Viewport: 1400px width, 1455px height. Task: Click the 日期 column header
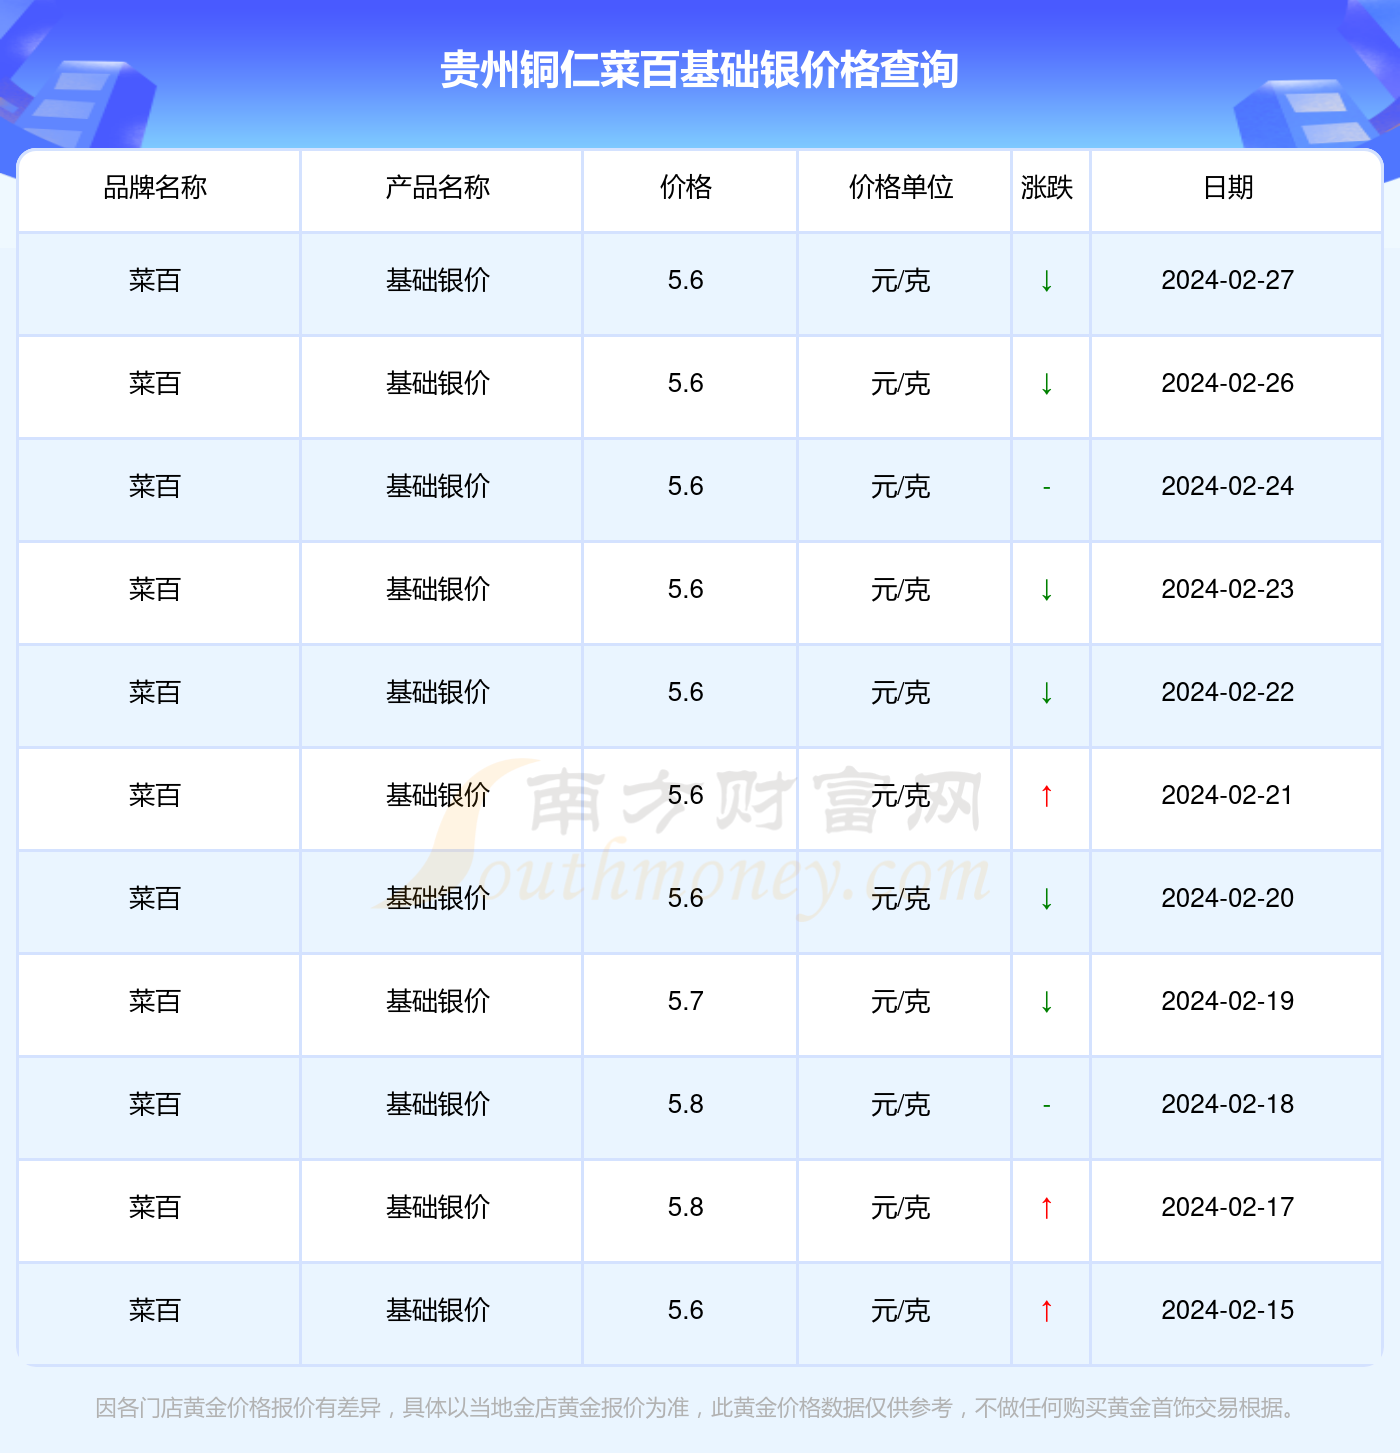pos(1228,187)
